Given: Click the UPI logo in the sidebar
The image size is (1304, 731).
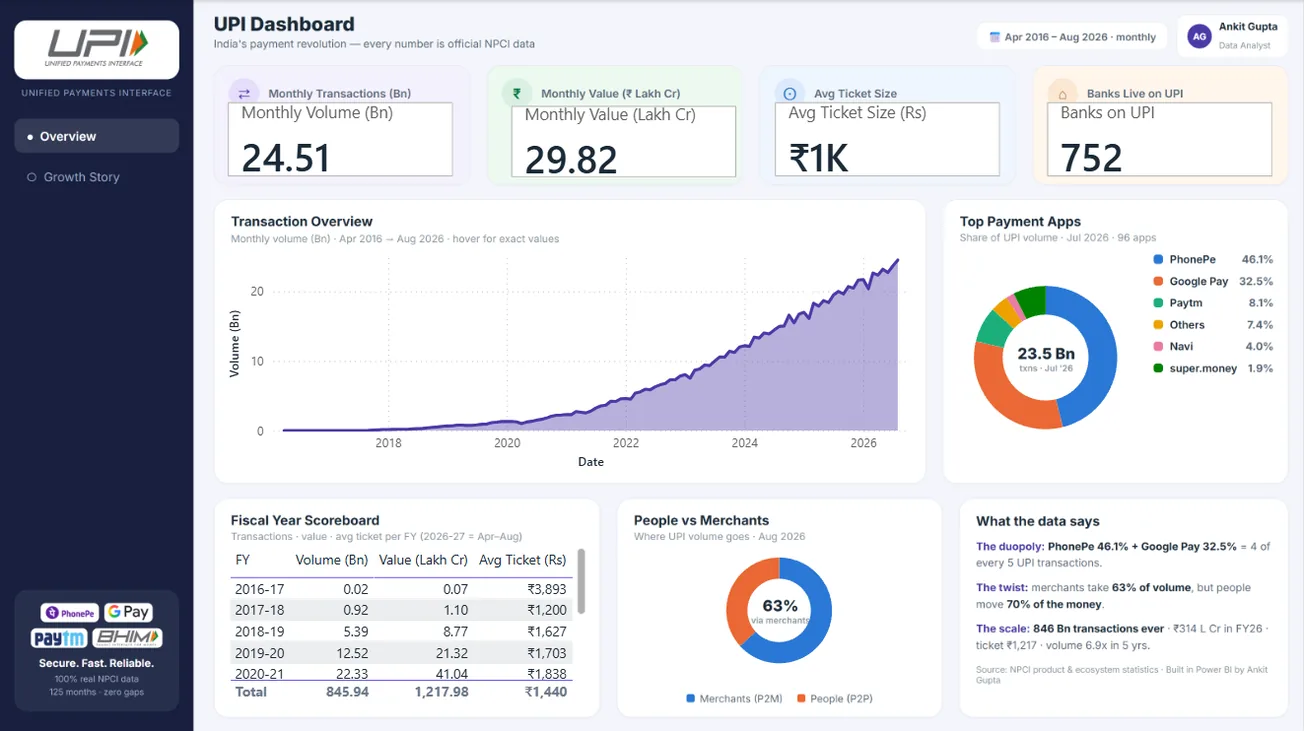Looking at the screenshot, I should coord(97,49).
